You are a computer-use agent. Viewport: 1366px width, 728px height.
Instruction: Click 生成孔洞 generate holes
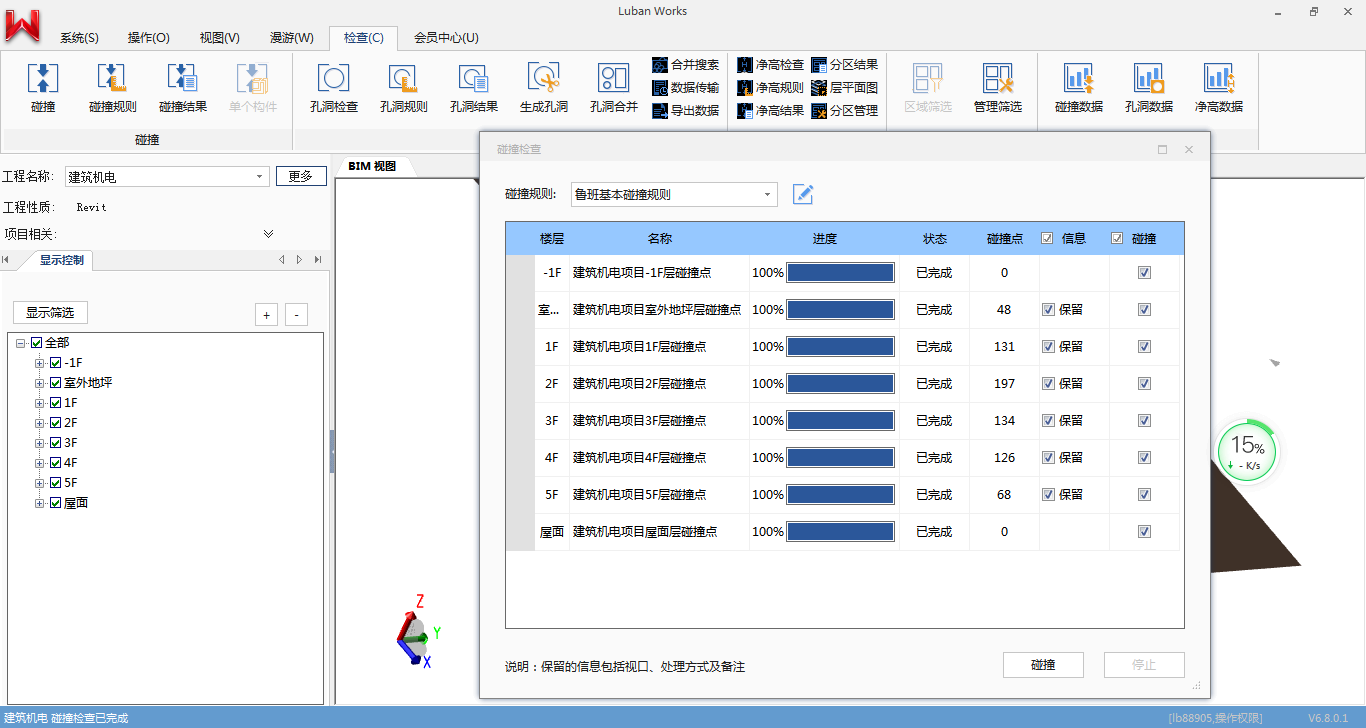(x=544, y=88)
